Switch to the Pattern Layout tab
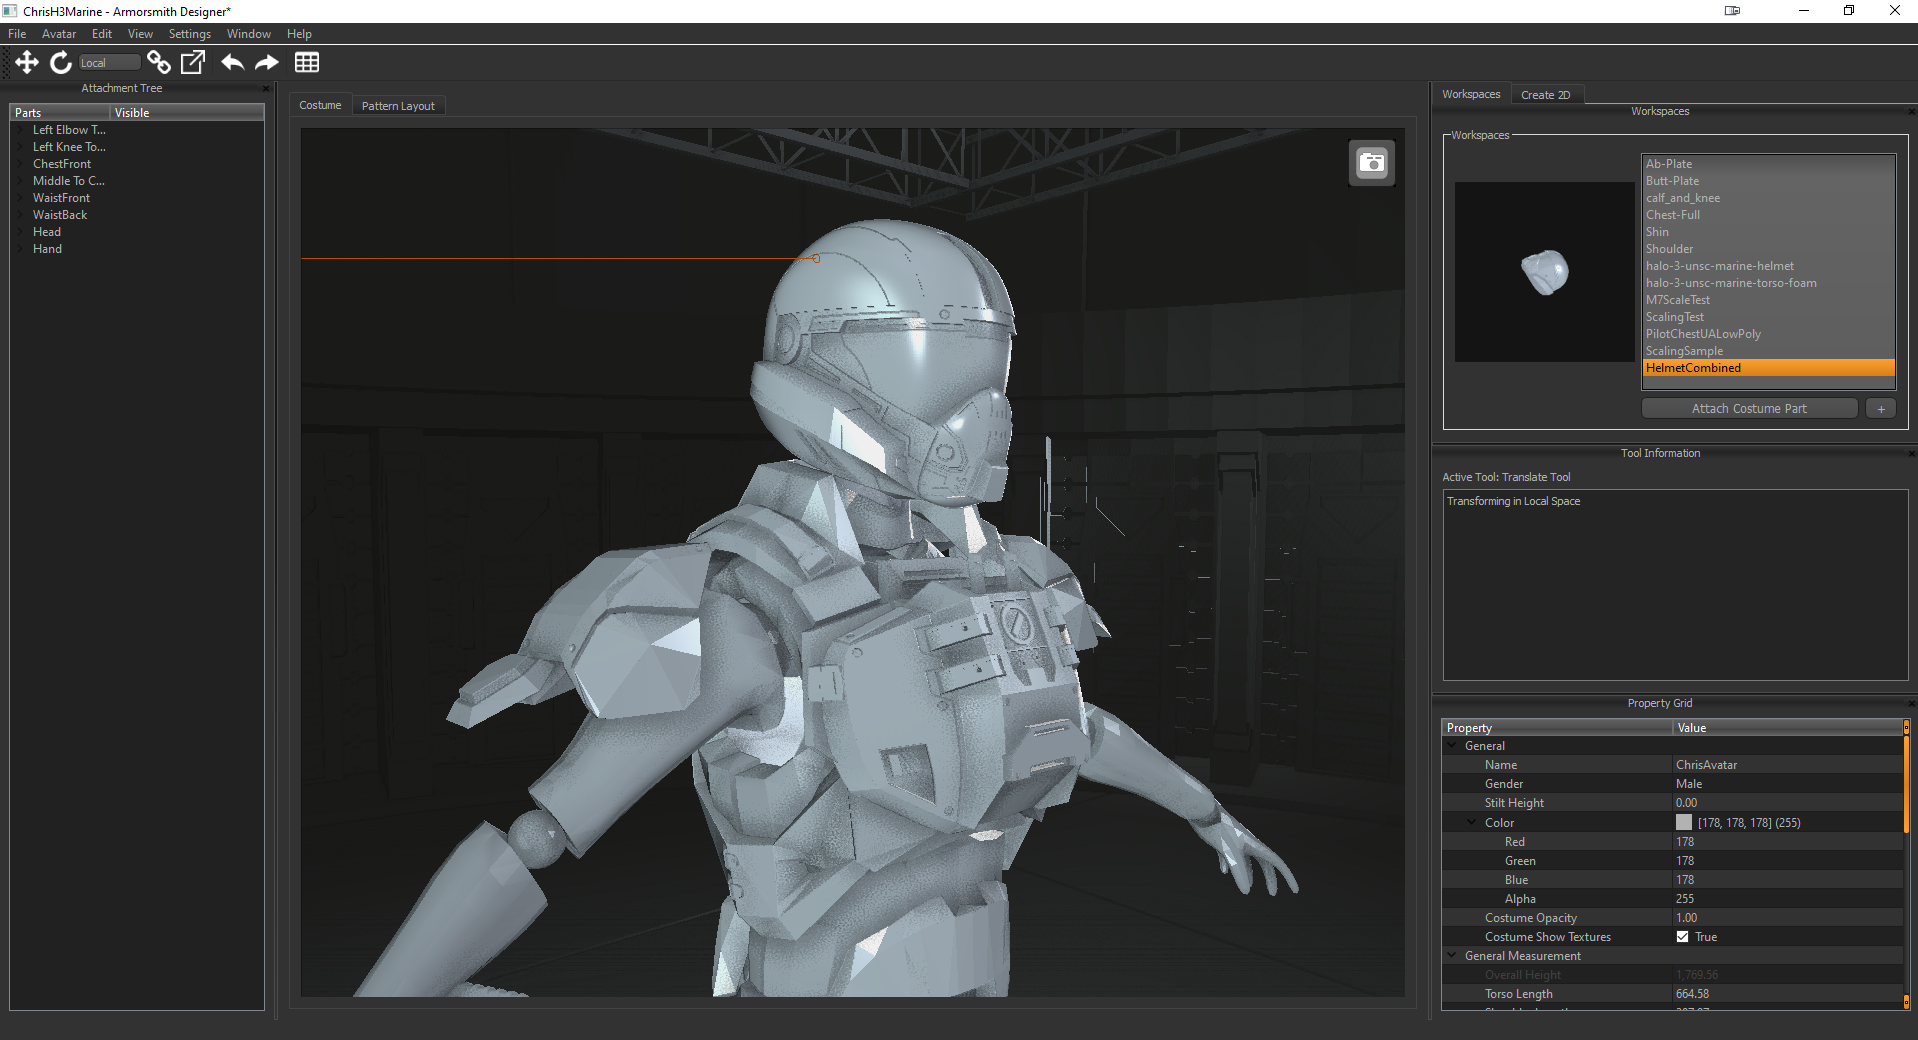The height and width of the screenshot is (1040, 1918). [x=398, y=106]
